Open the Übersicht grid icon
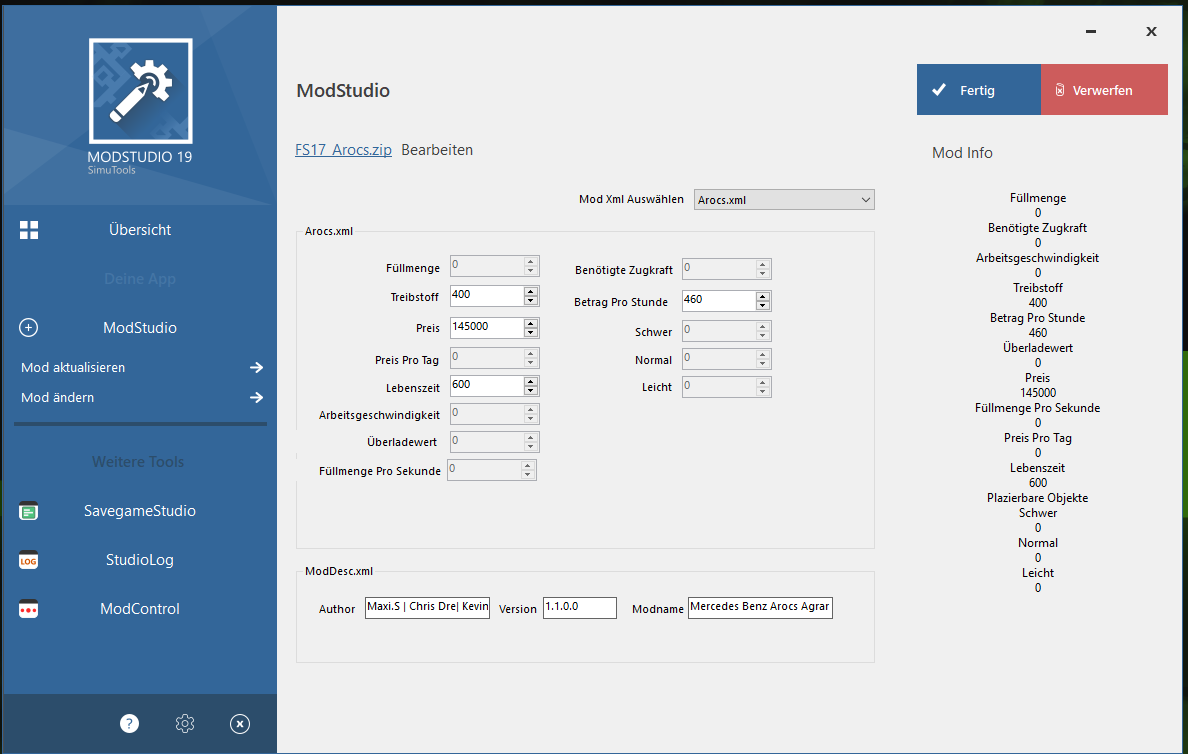This screenshot has width=1188, height=754. (29, 230)
